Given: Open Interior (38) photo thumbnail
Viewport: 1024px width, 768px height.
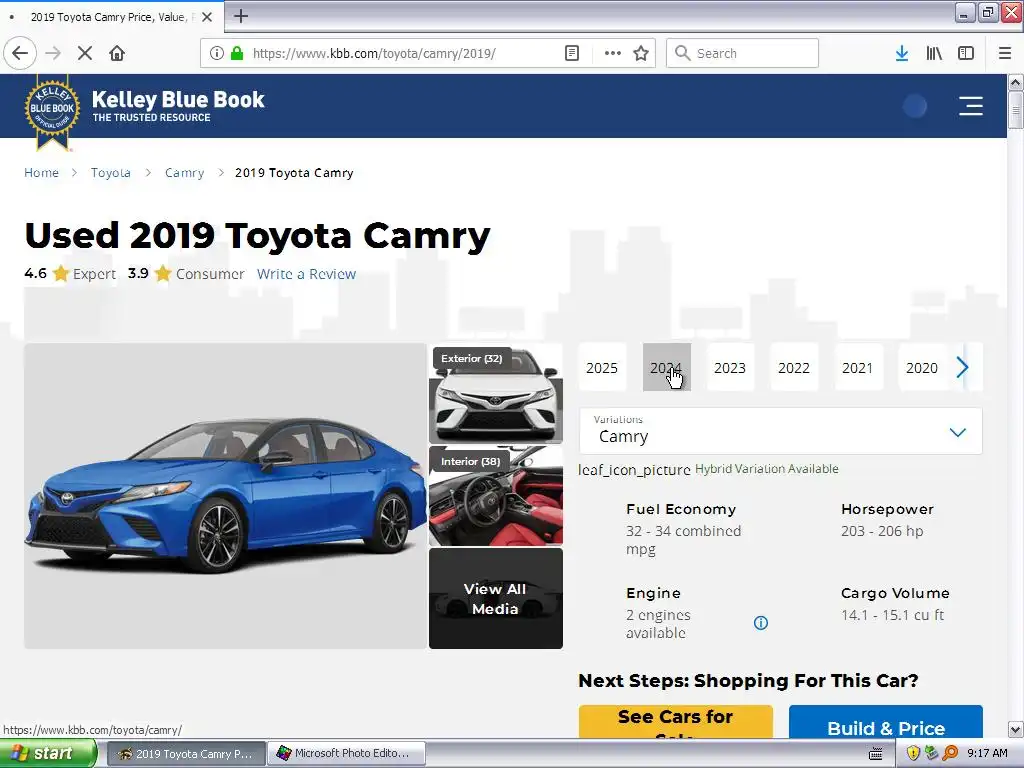Looking at the screenshot, I should (496, 496).
